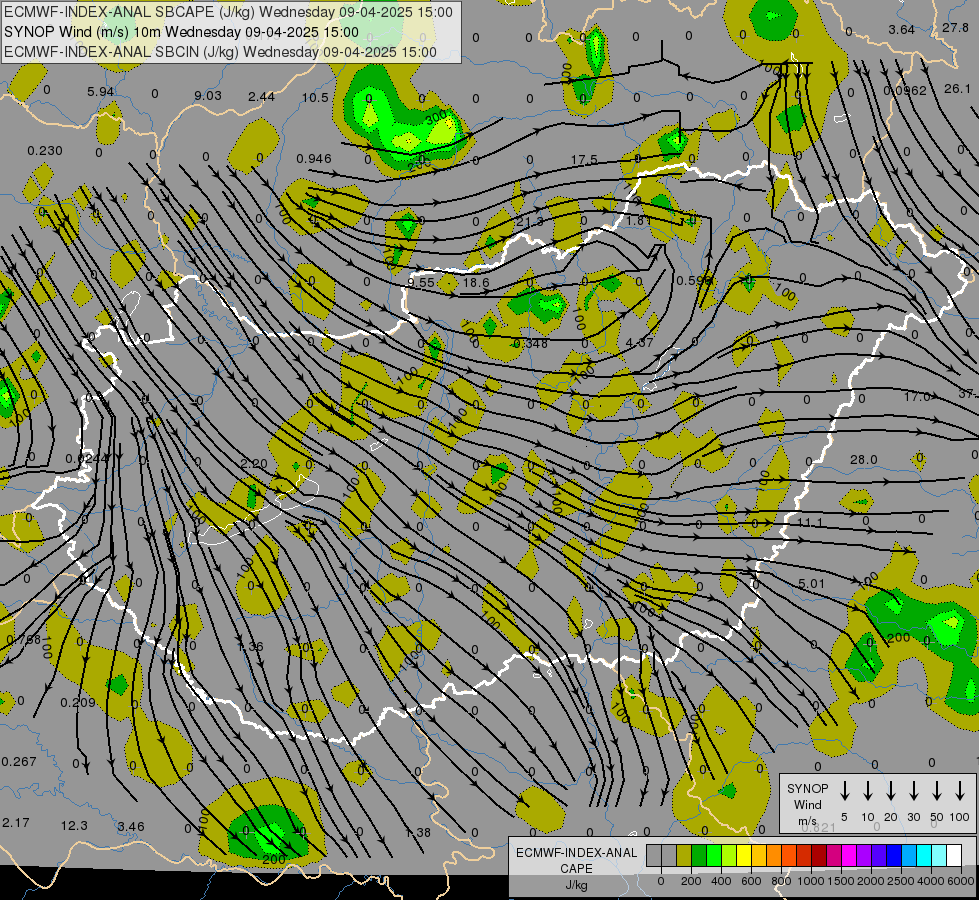
Task: Click the 5.94 value on the map
Action: pyautogui.click(x=101, y=92)
